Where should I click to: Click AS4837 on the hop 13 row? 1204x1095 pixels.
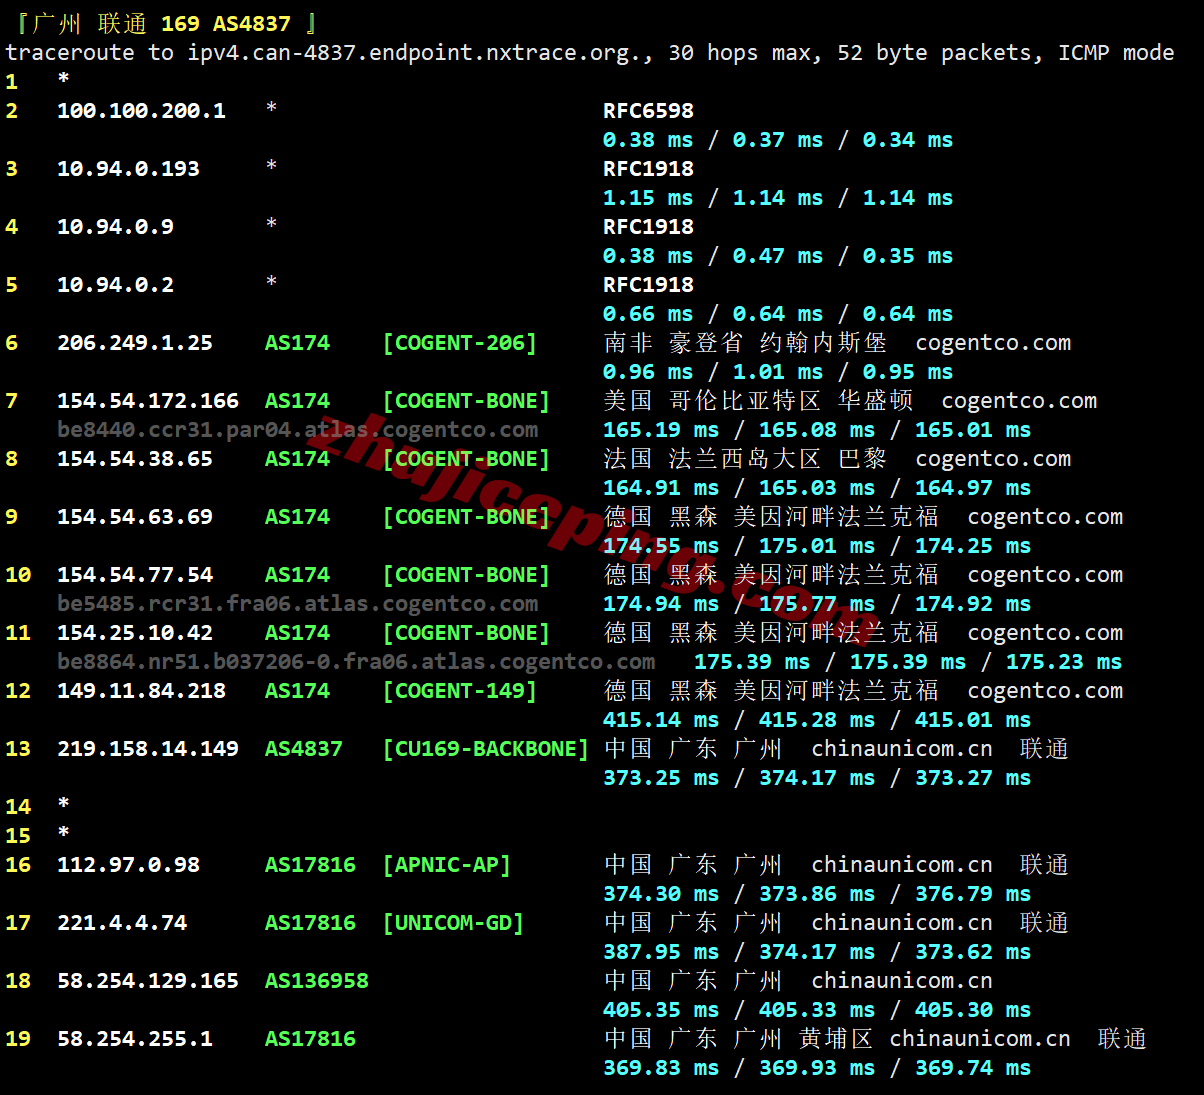click(x=303, y=749)
